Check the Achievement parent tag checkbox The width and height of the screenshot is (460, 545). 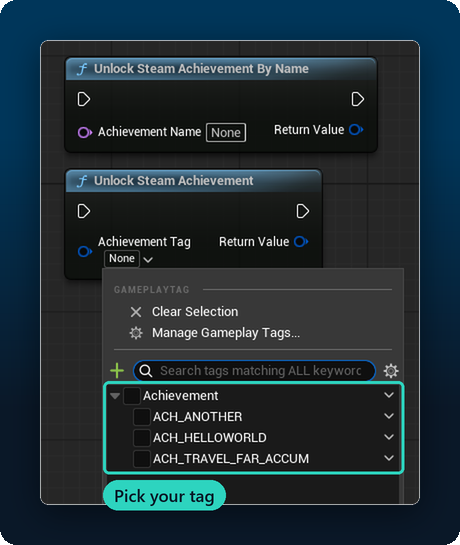pos(132,396)
